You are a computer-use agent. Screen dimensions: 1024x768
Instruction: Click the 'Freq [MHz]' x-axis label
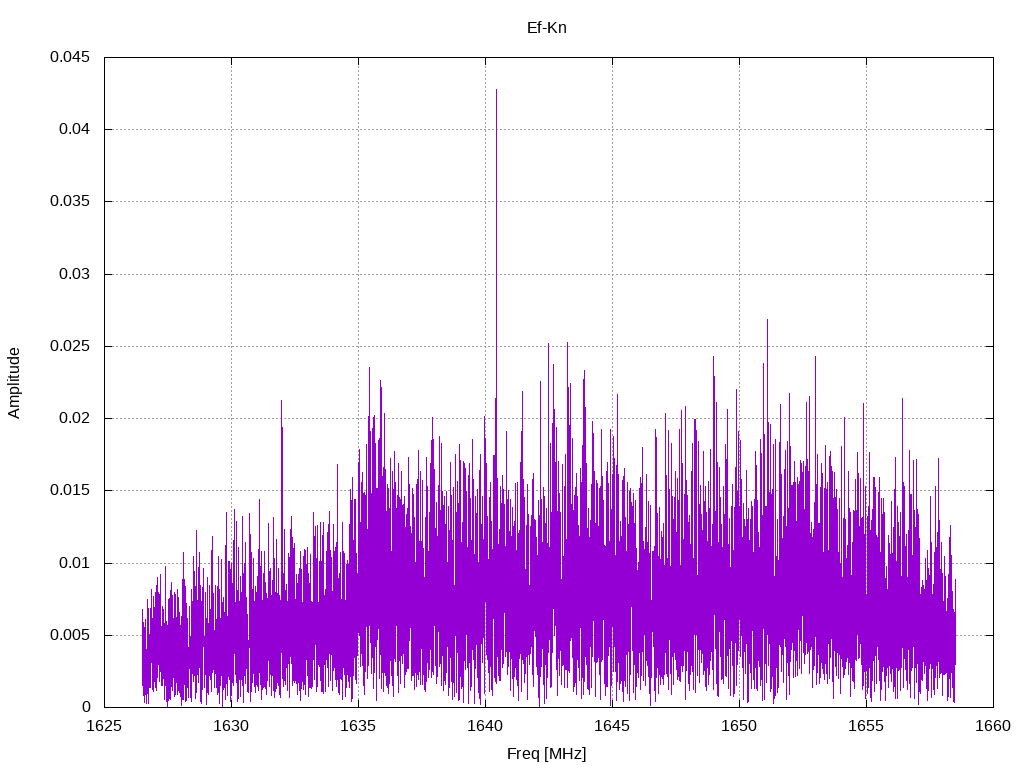tap(547, 754)
